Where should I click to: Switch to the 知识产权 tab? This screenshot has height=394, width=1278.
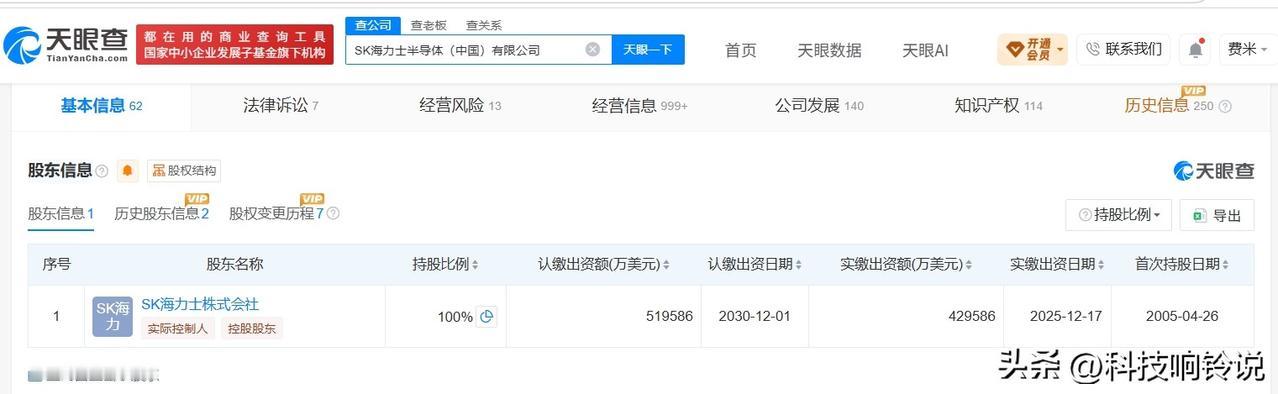point(998,106)
